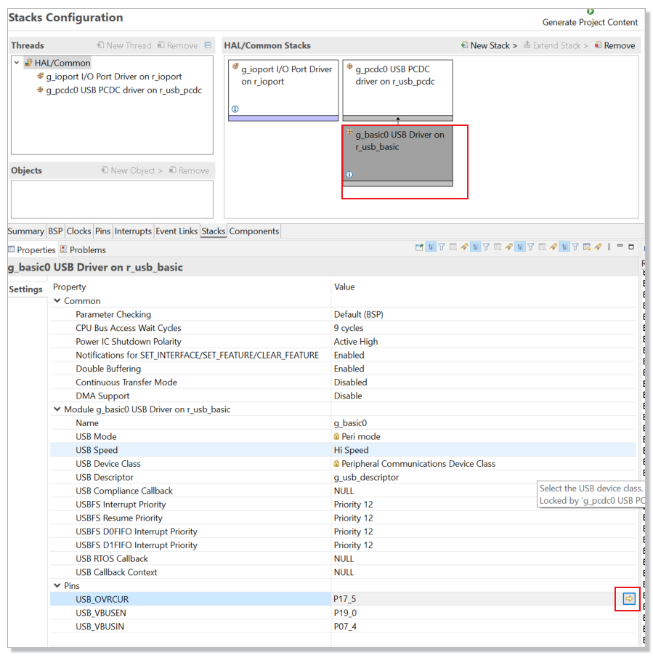The height and width of the screenshot is (658, 653).
Task: Click module icon in g_ioport stack box
Action: coord(235,66)
